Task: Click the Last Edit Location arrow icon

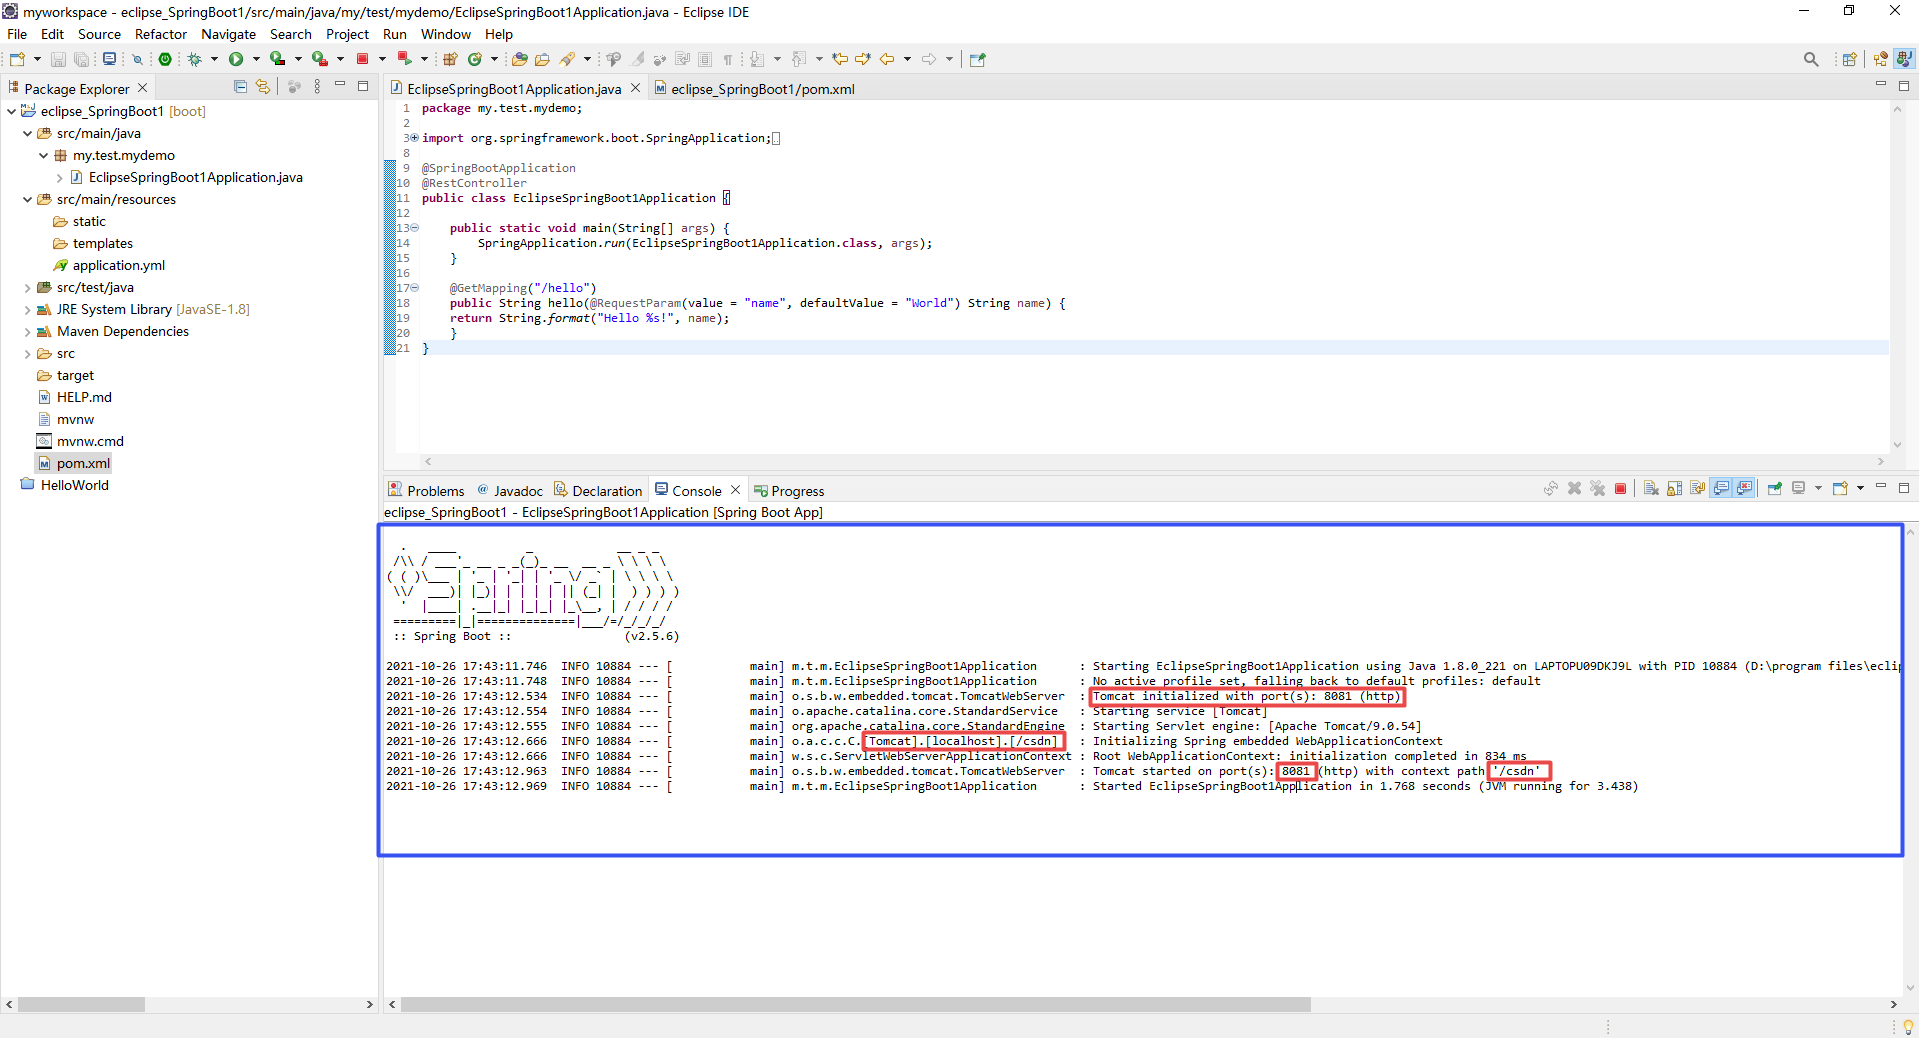Action: pos(840,60)
